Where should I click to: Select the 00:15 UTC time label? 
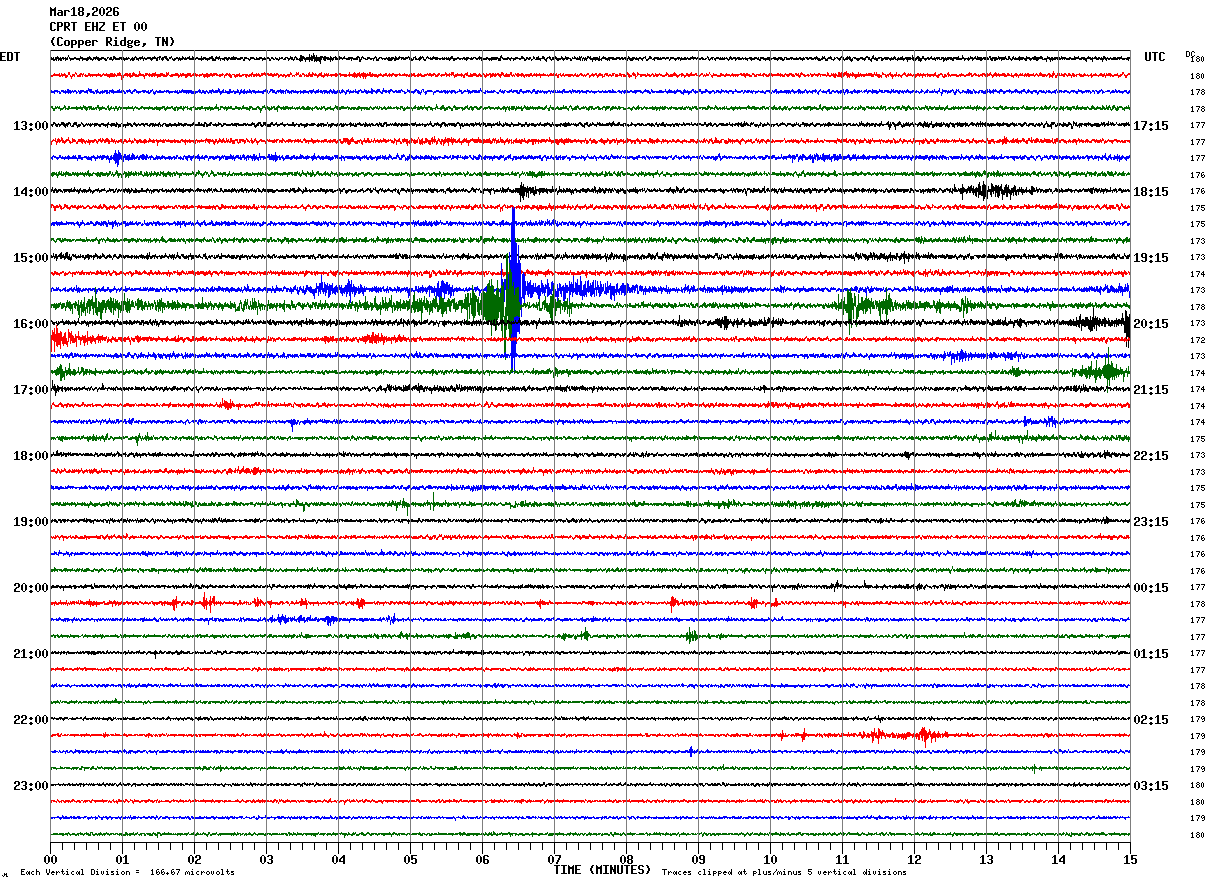1150,588
